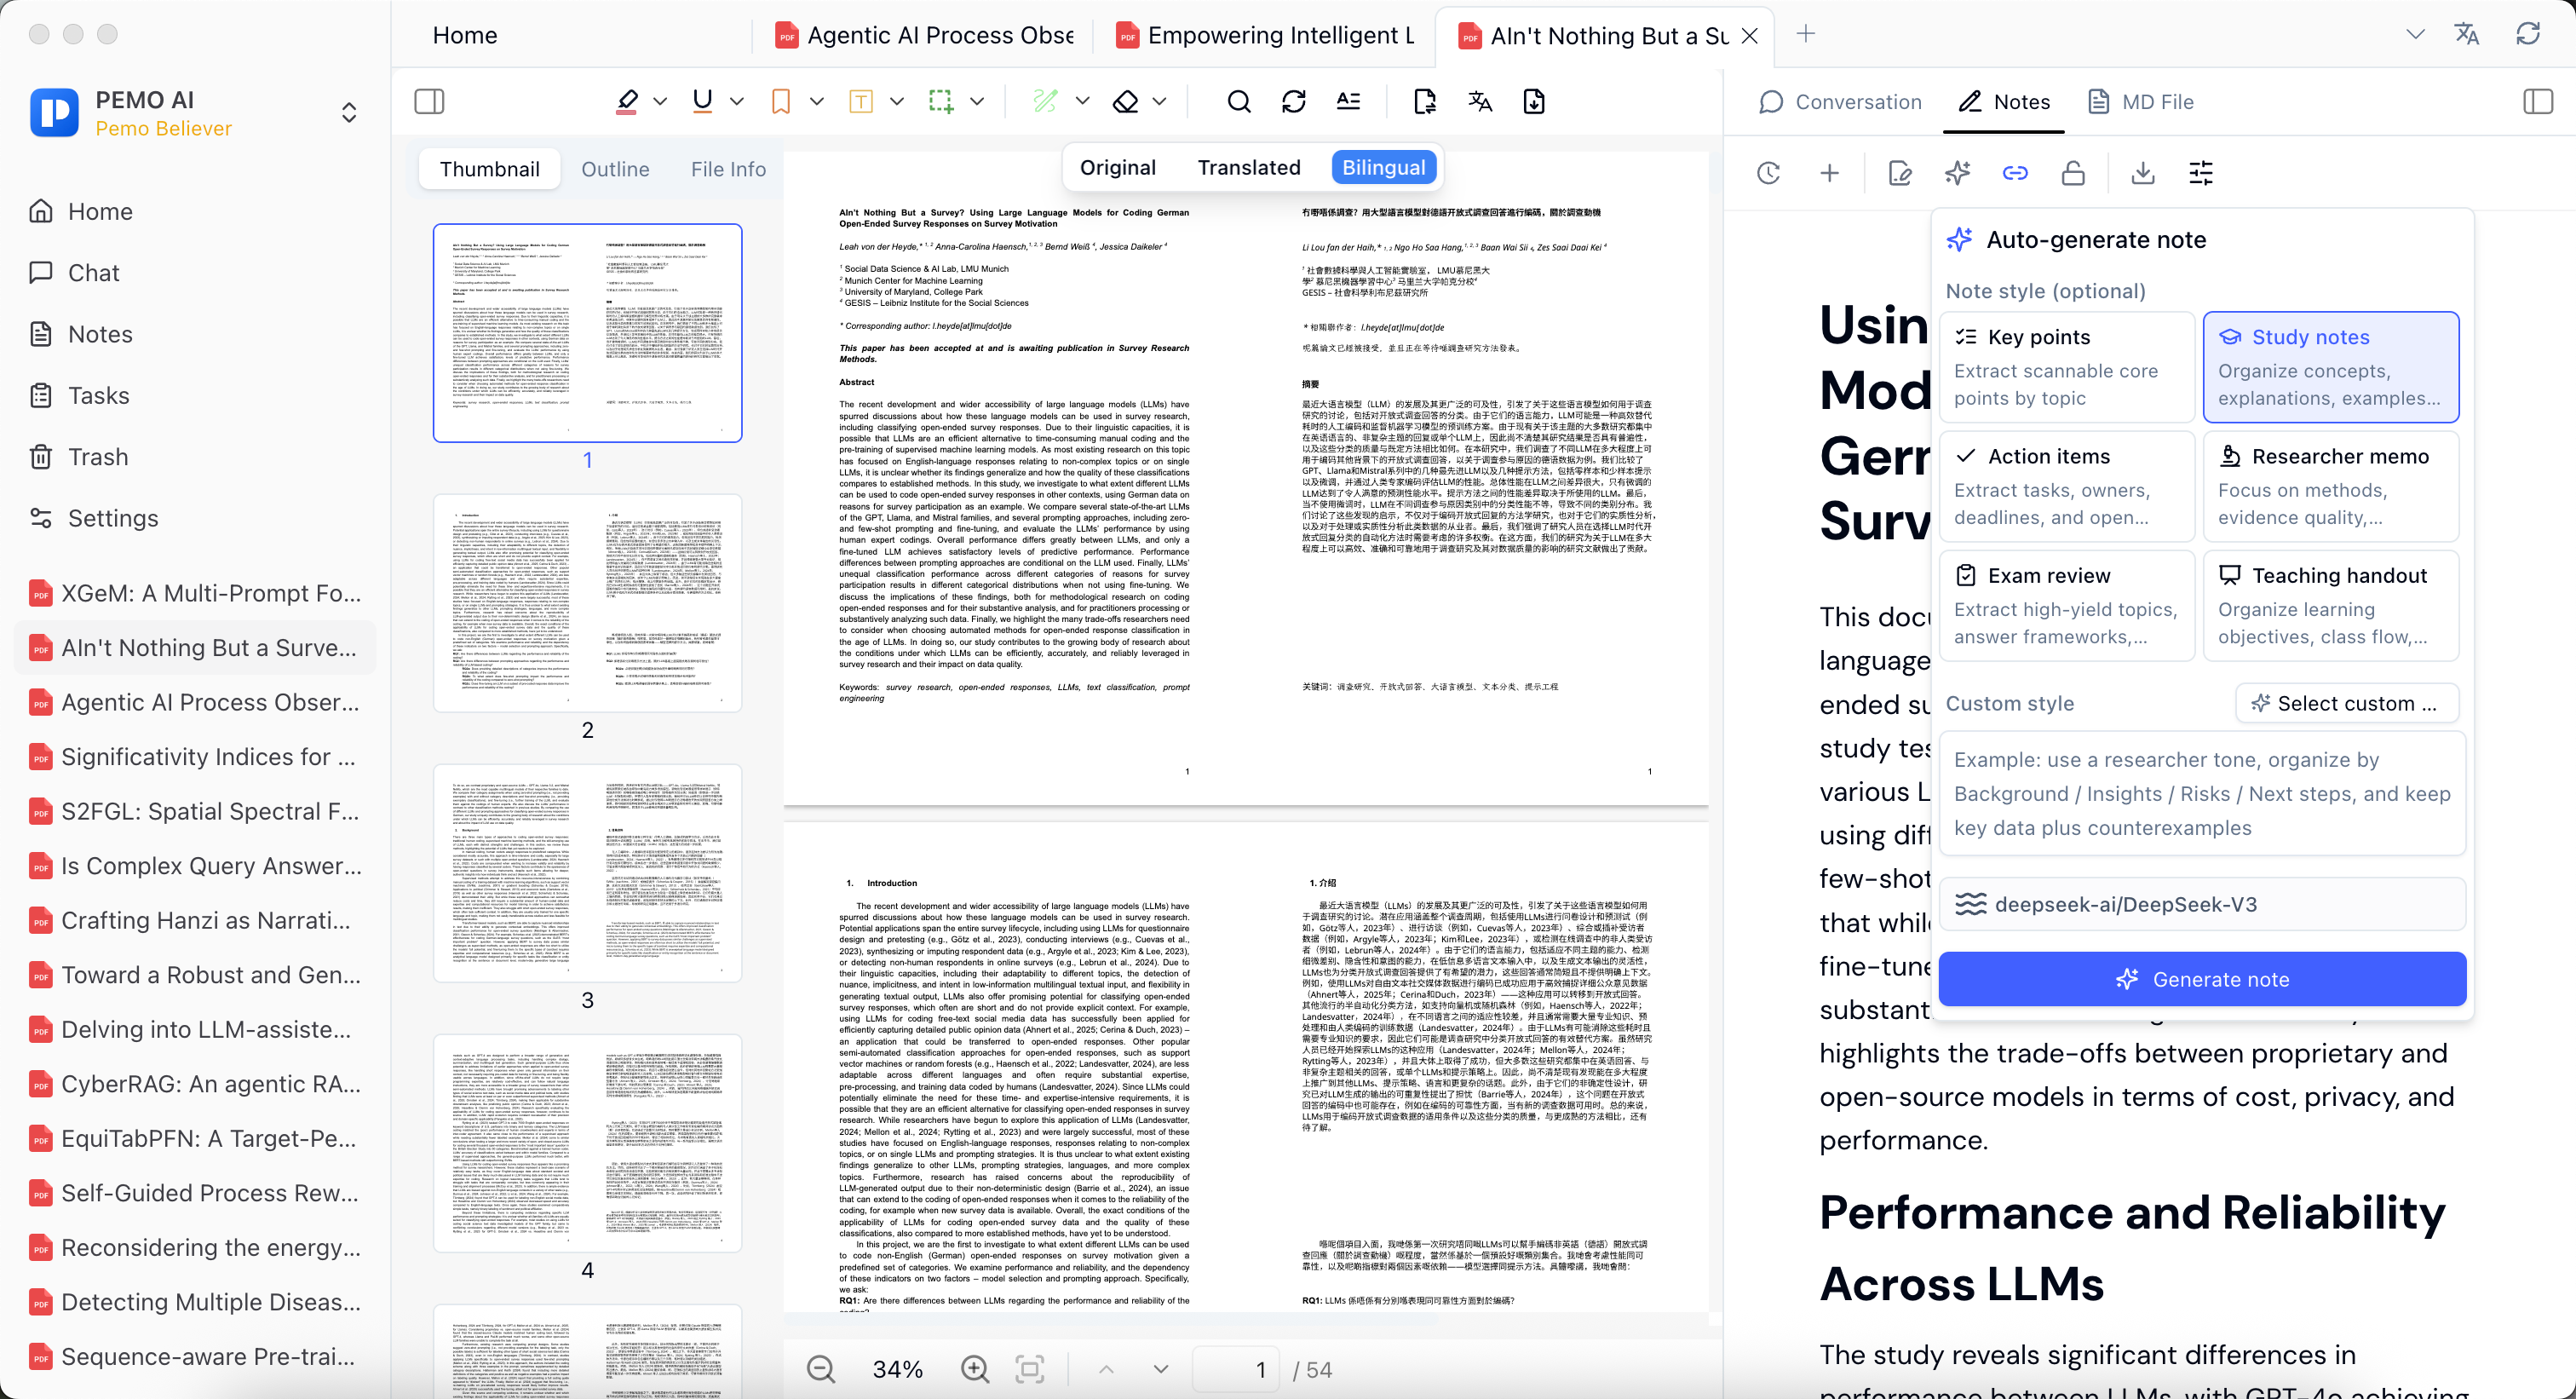Open the document search icon

point(1239,101)
